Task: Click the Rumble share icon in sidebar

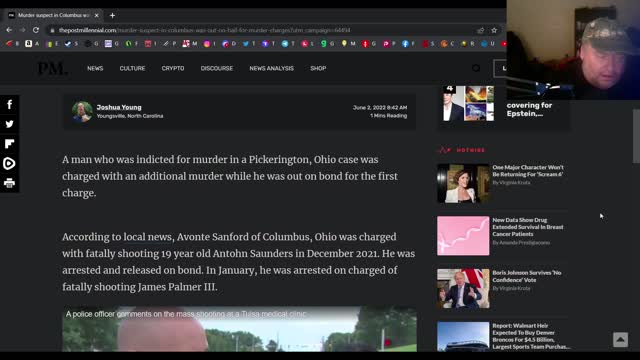Action: point(9,164)
